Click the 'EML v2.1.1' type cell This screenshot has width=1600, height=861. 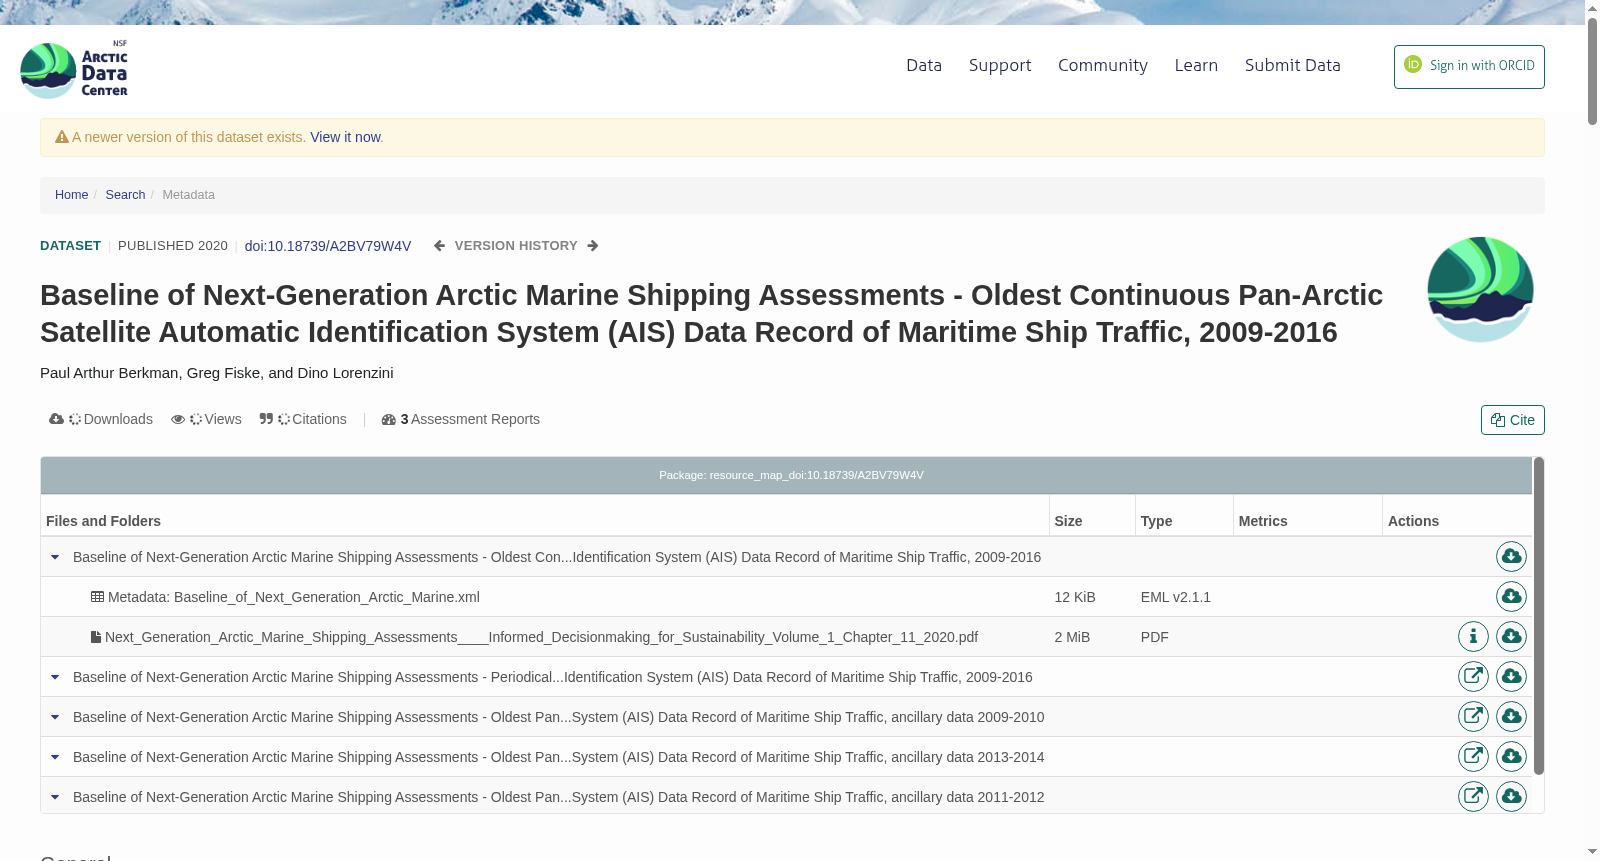1175,597
